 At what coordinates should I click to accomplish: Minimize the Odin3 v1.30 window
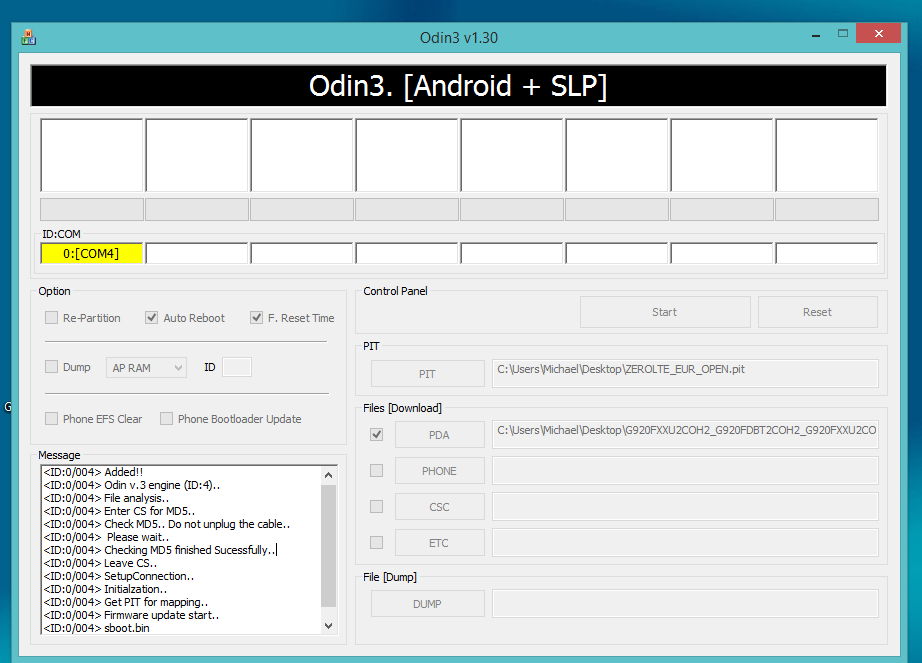tap(816, 35)
